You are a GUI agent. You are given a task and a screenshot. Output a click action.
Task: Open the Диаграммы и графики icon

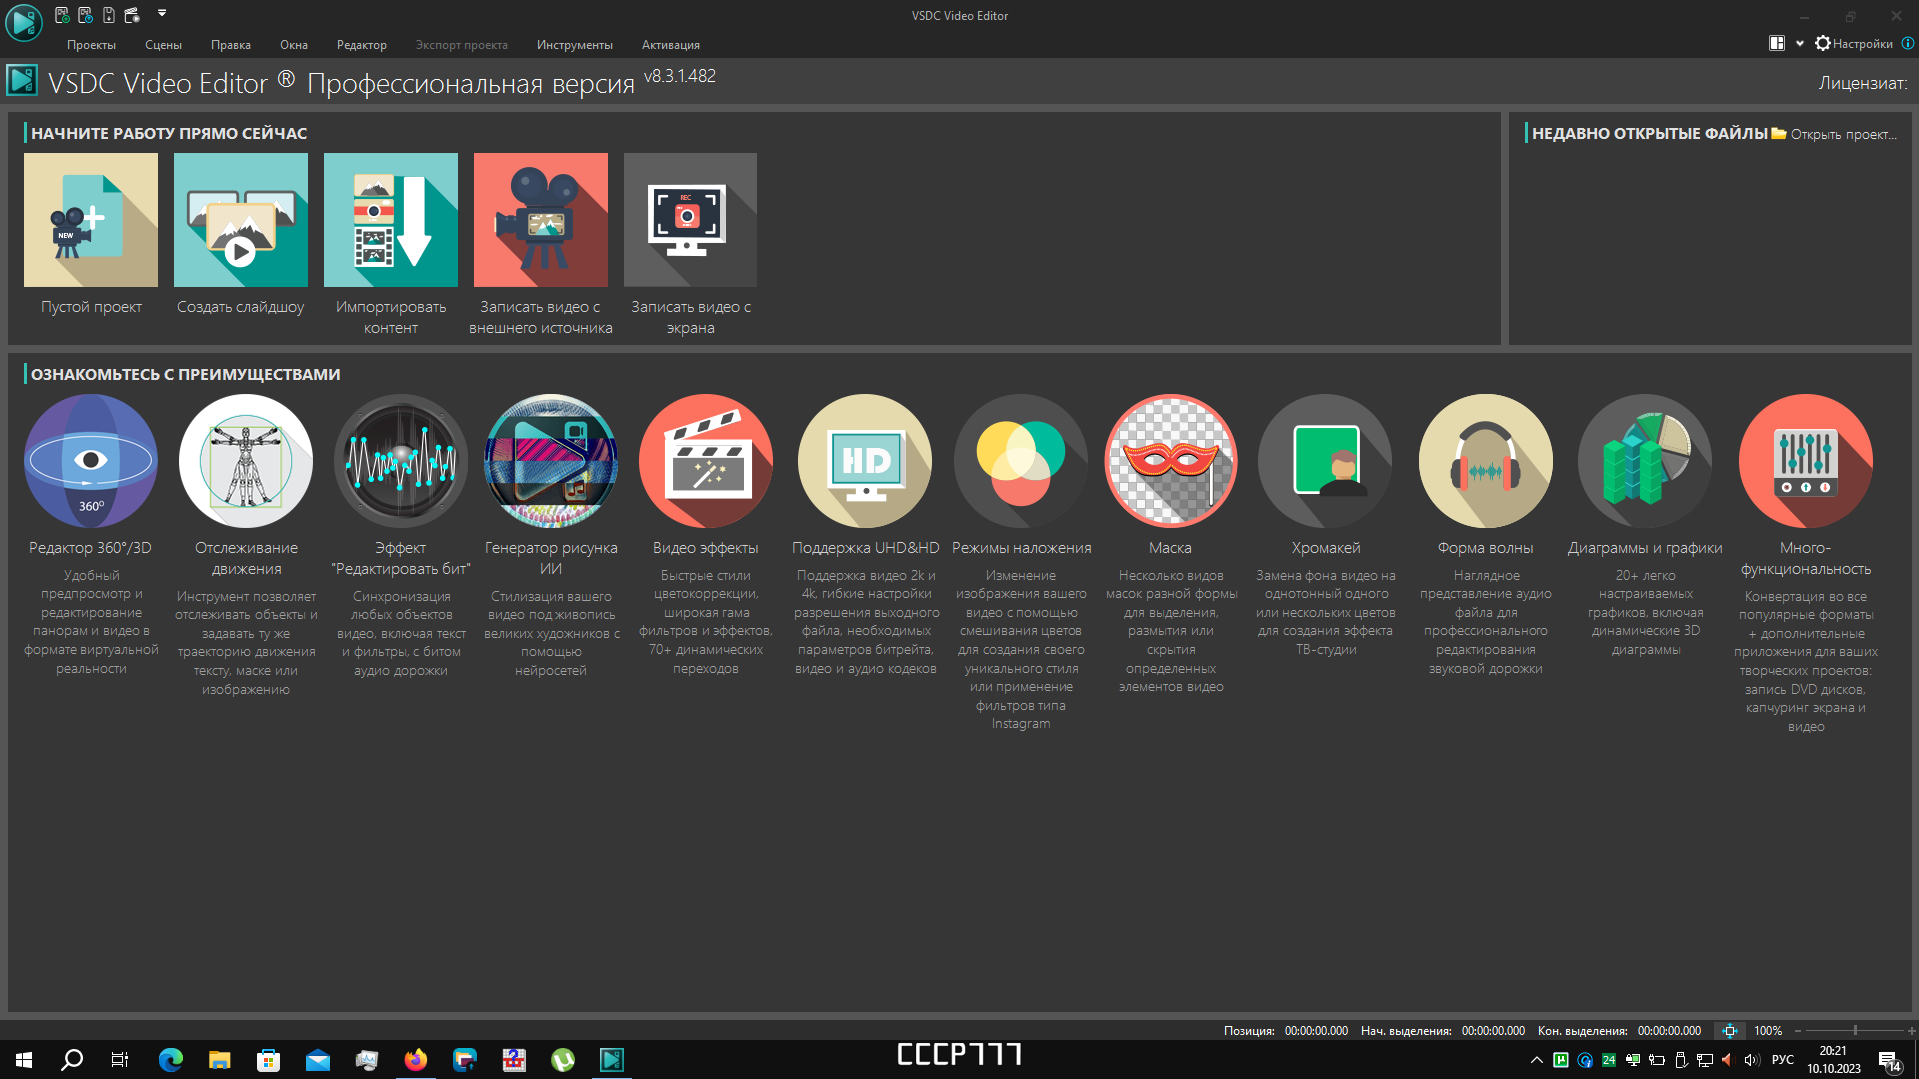[x=1645, y=461]
